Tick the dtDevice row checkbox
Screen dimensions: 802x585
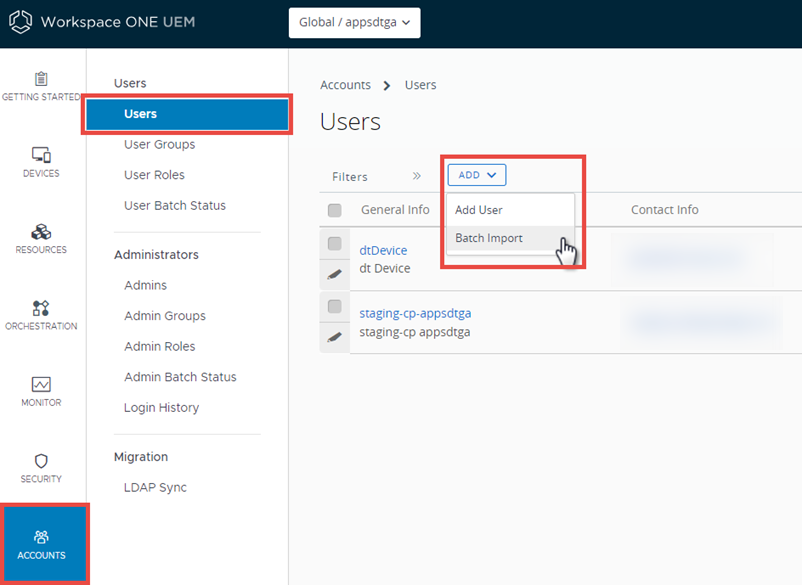tap(335, 243)
